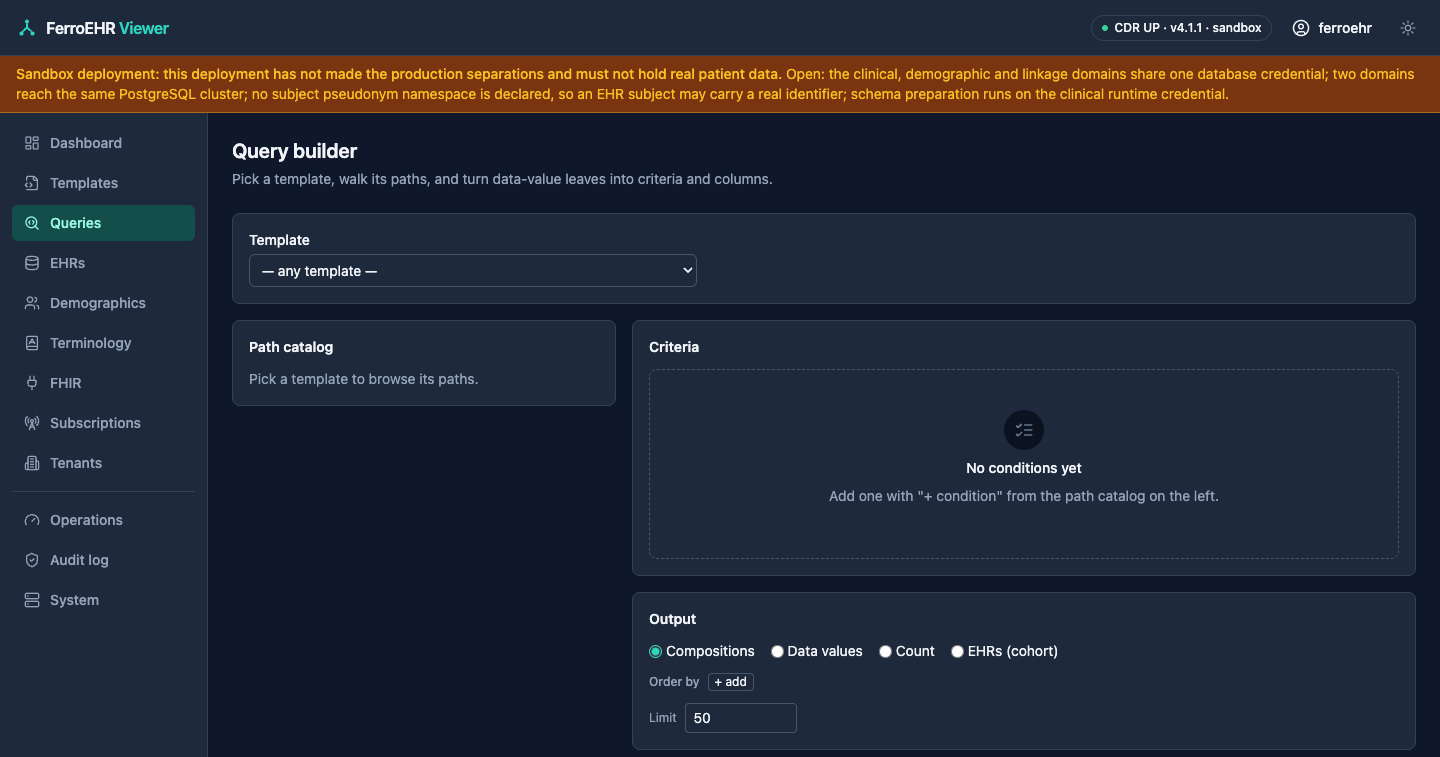Select the Data values output option
The height and width of the screenshot is (757, 1440).
[777, 651]
